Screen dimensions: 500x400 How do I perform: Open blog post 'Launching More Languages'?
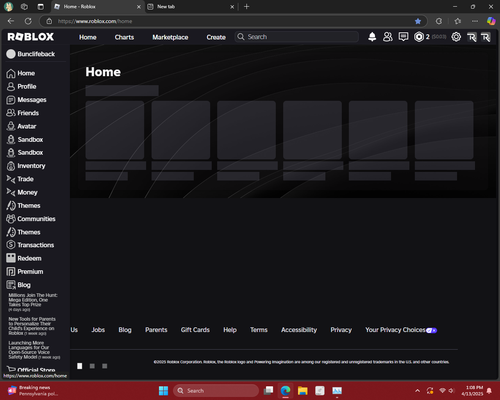point(34,350)
